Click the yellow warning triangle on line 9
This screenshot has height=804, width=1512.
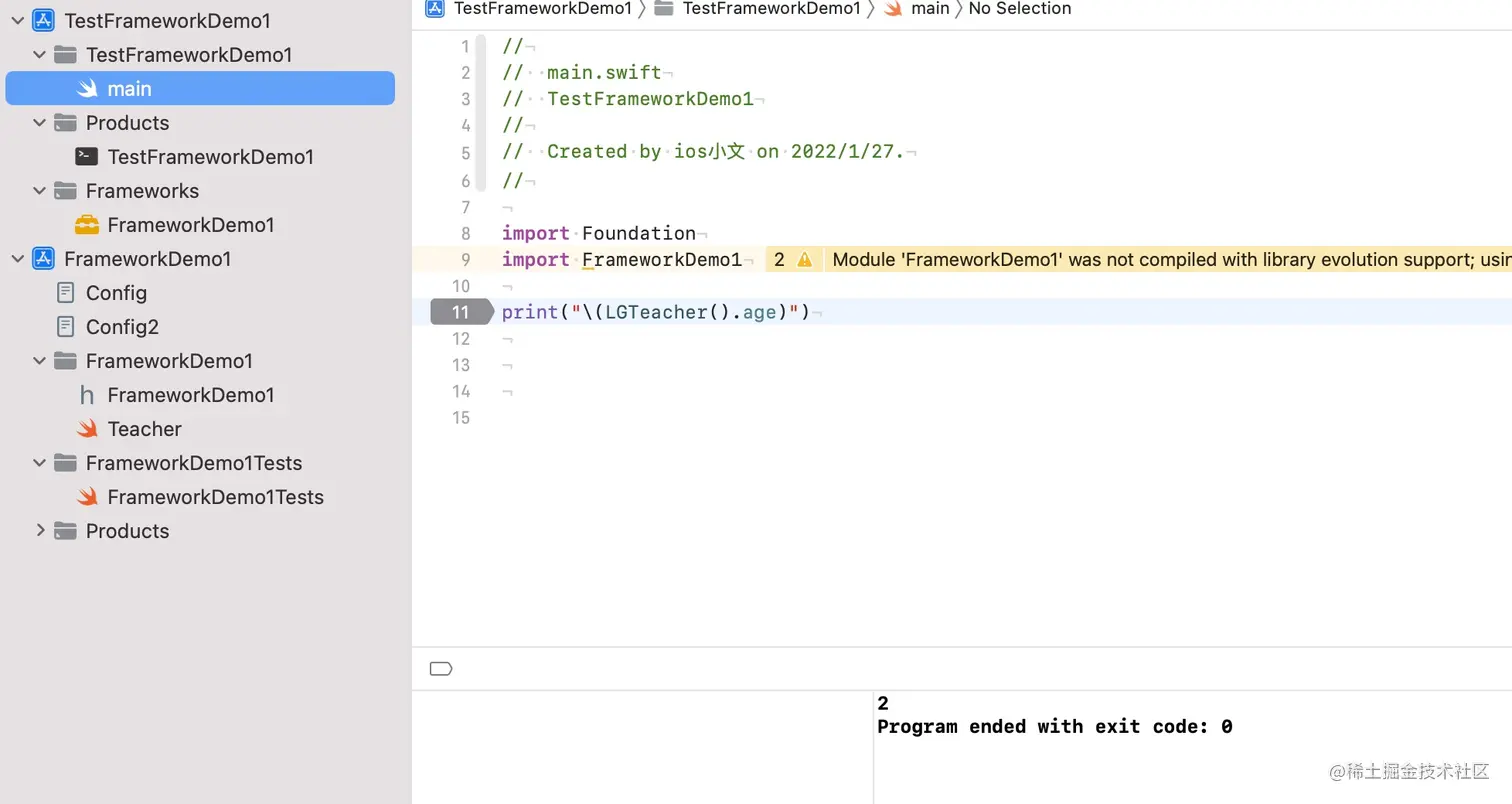(804, 260)
